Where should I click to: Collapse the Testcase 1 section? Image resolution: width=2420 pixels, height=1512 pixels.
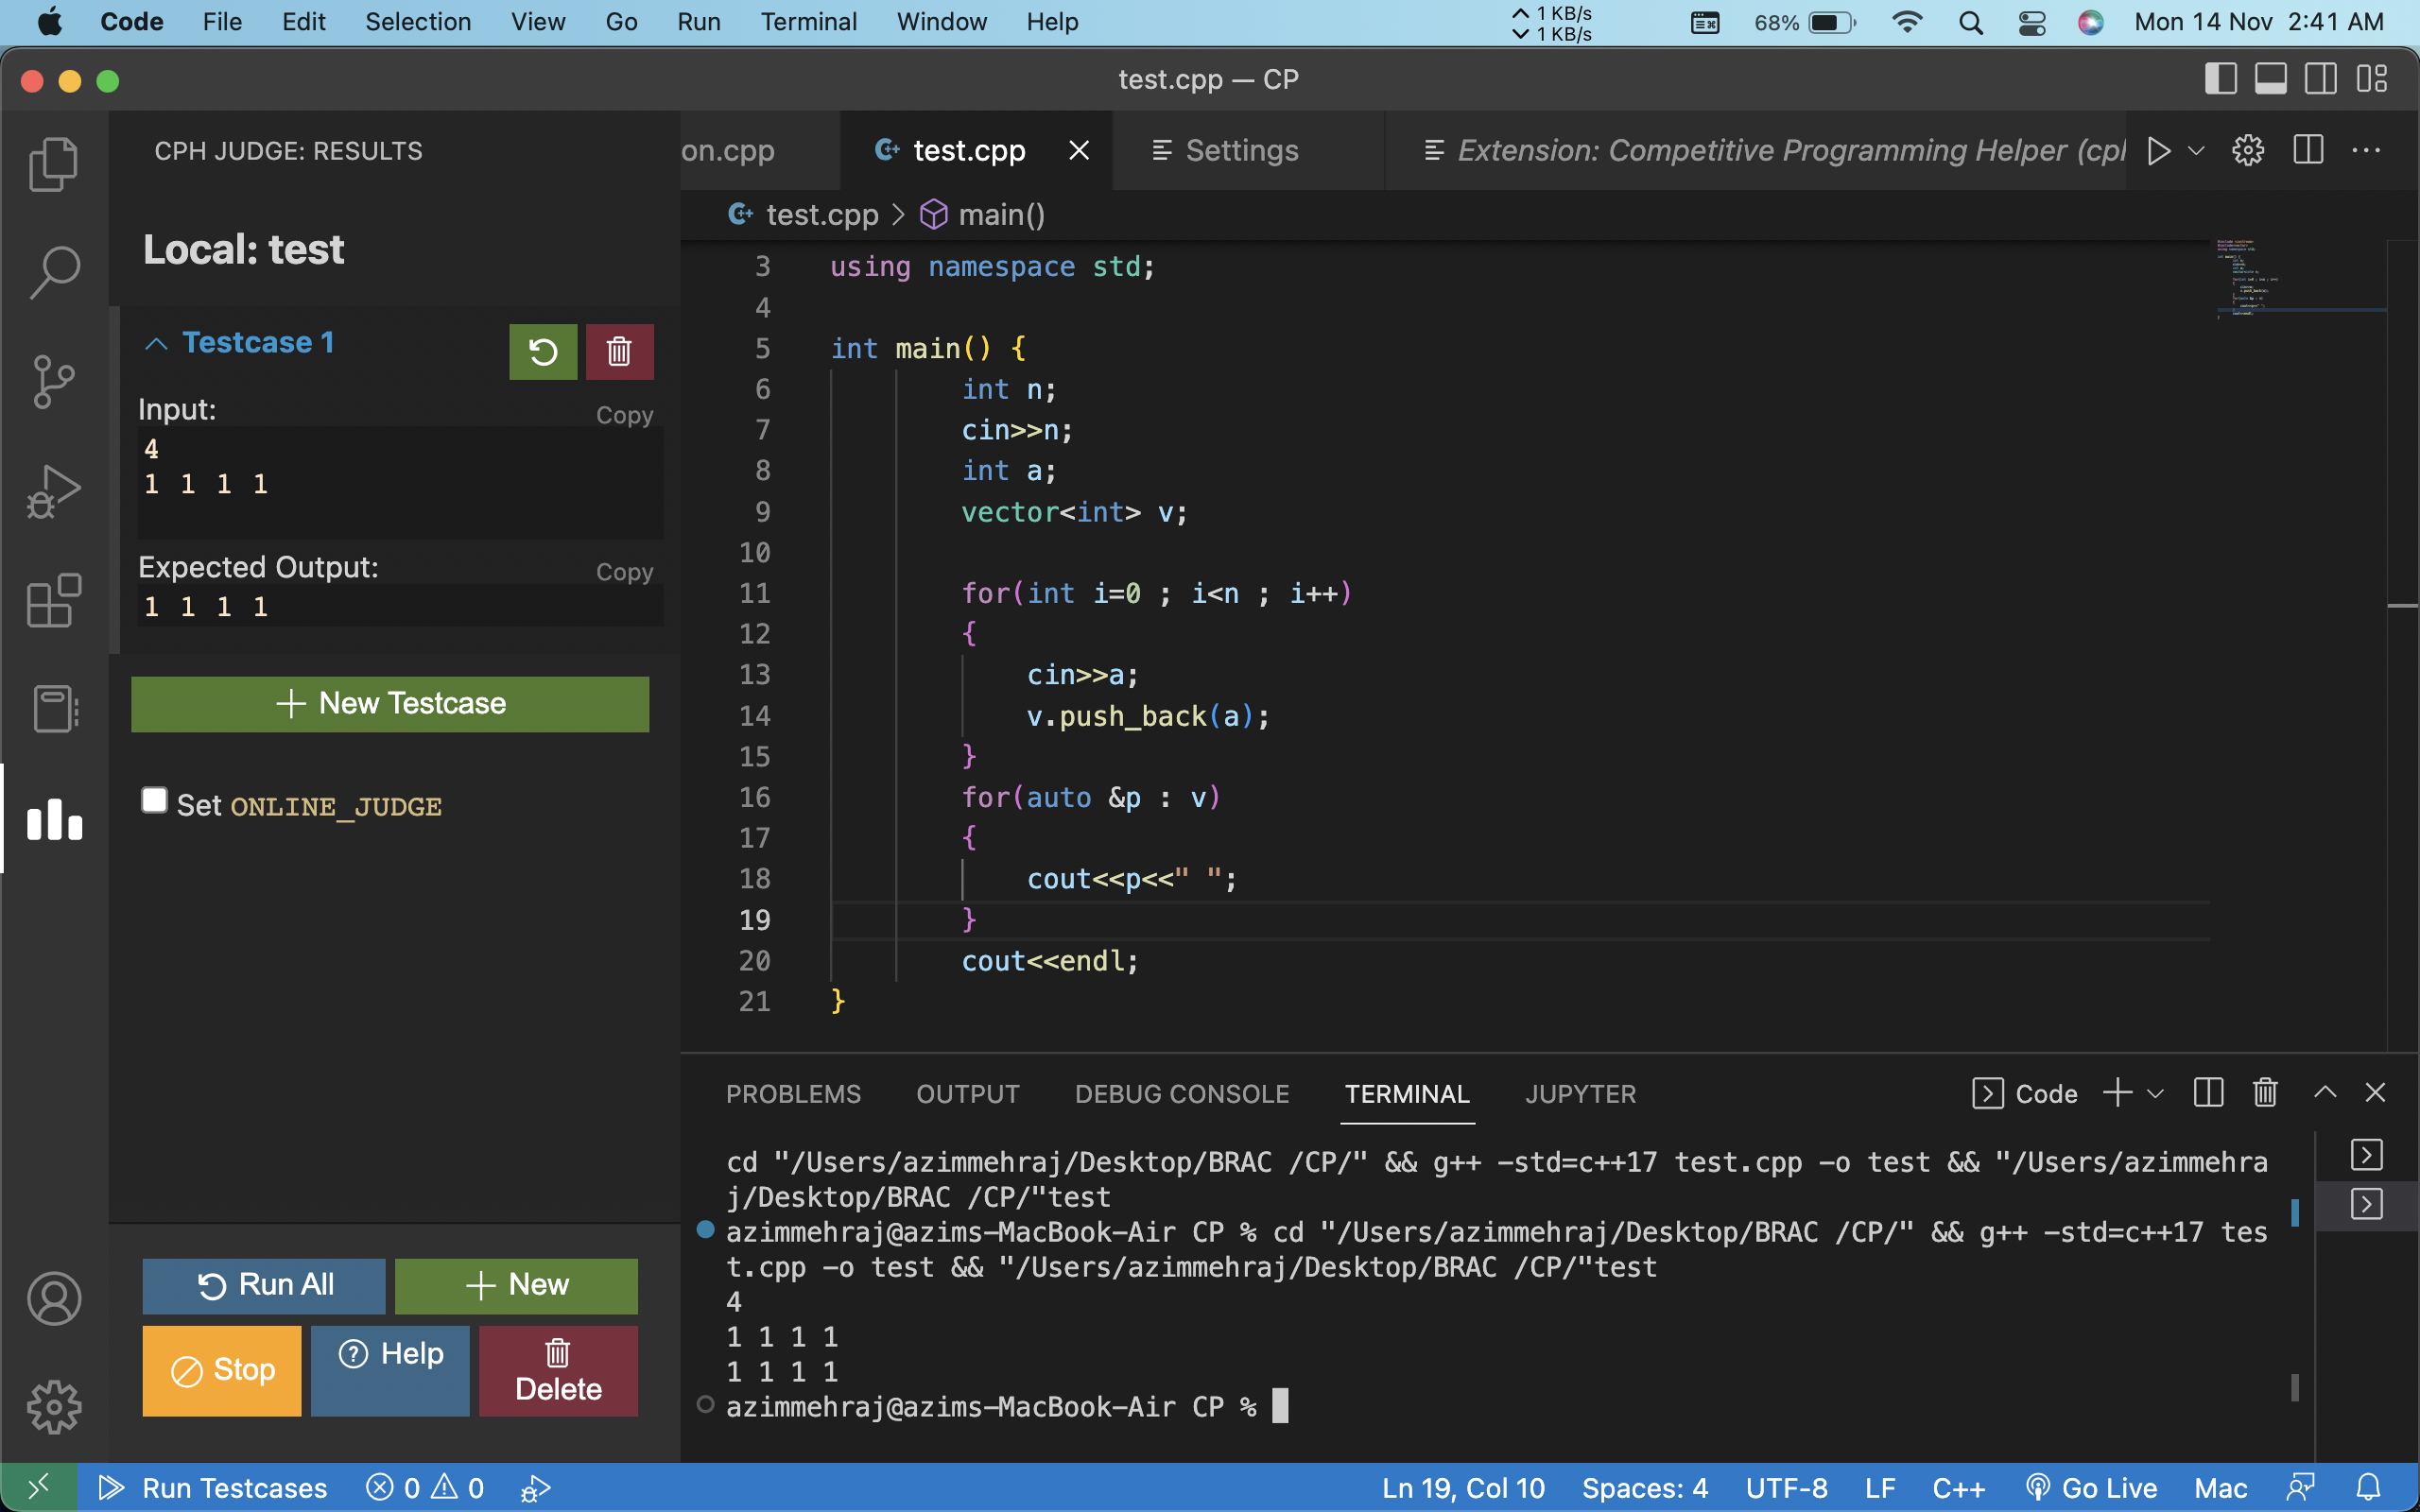[156, 343]
